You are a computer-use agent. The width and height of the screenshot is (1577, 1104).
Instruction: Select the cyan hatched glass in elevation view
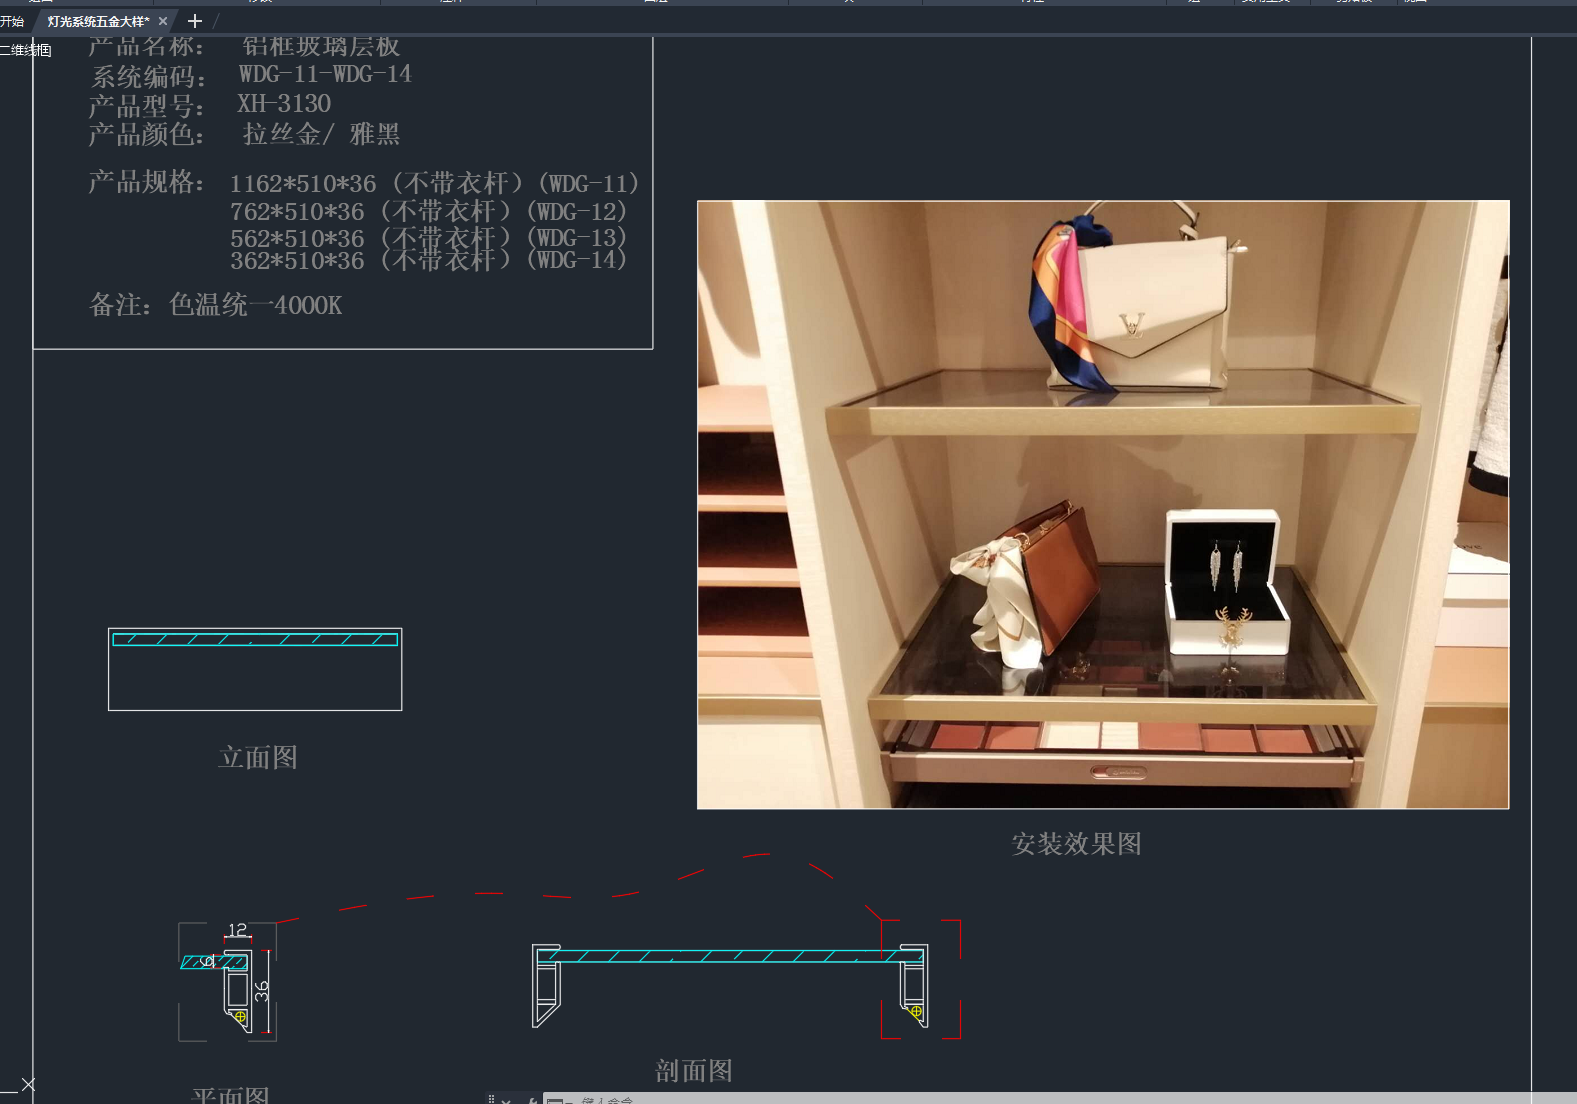pyautogui.click(x=255, y=639)
